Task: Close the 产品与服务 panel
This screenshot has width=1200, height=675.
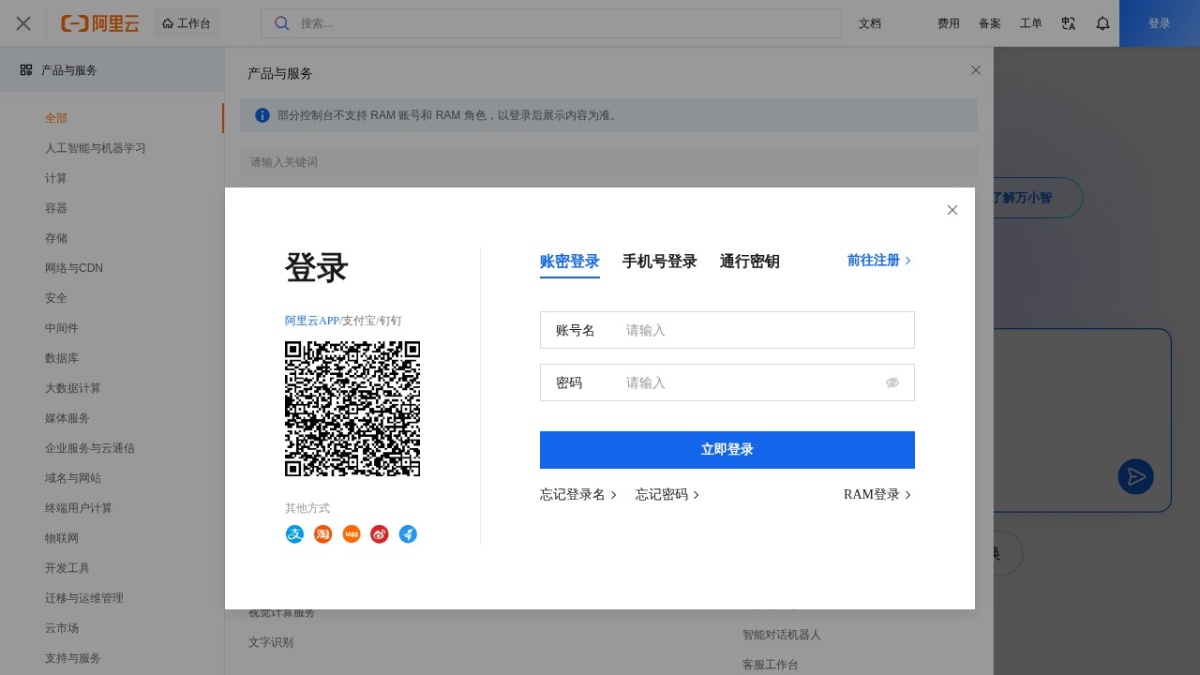Action: [976, 70]
